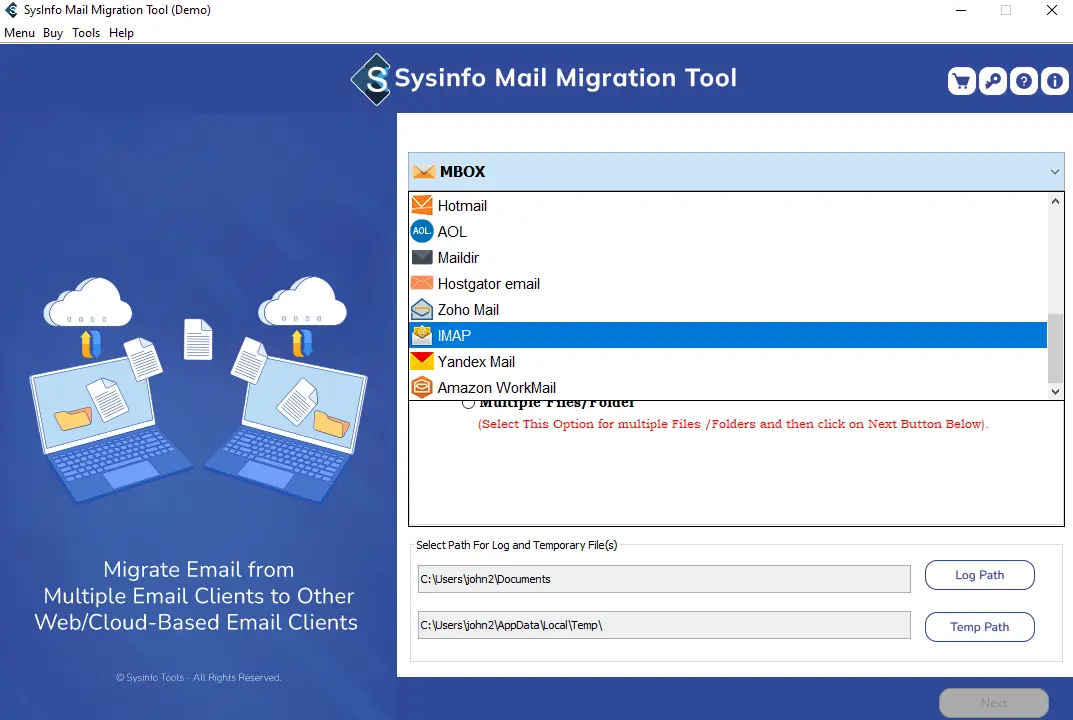This screenshot has height=720, width=1073.
Task: Click the Yandex Mail red icon
Action: [422, 361]
